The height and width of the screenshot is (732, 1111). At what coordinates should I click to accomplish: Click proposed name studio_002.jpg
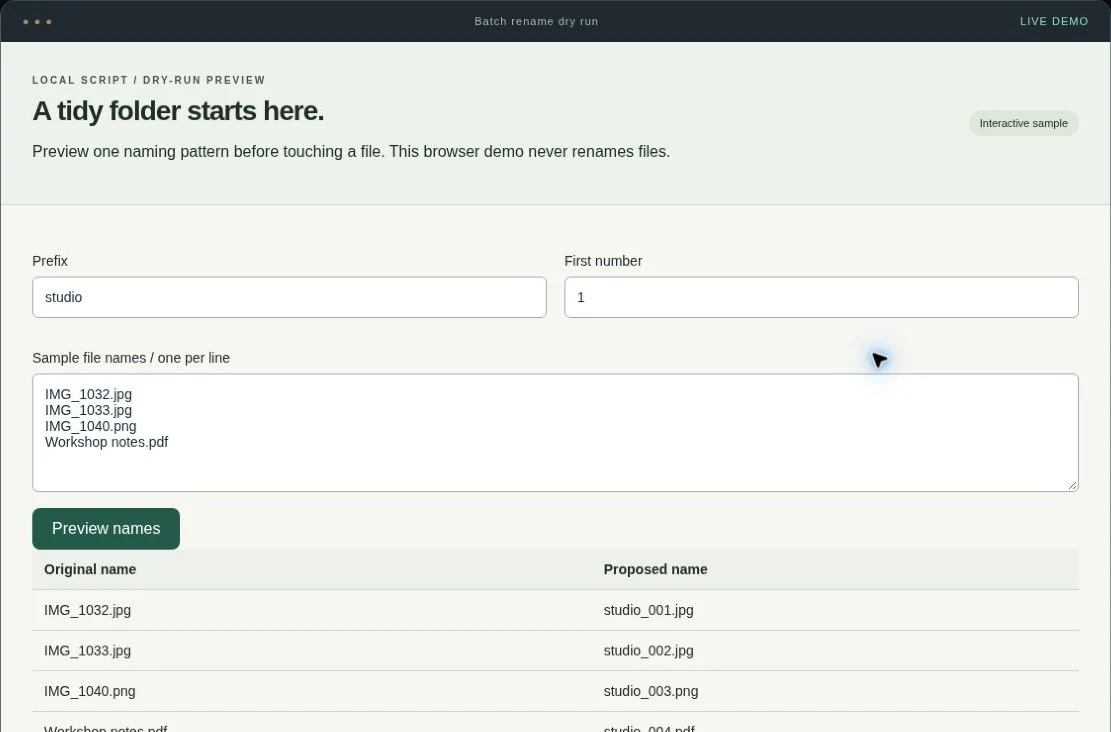tap(648, 651)
